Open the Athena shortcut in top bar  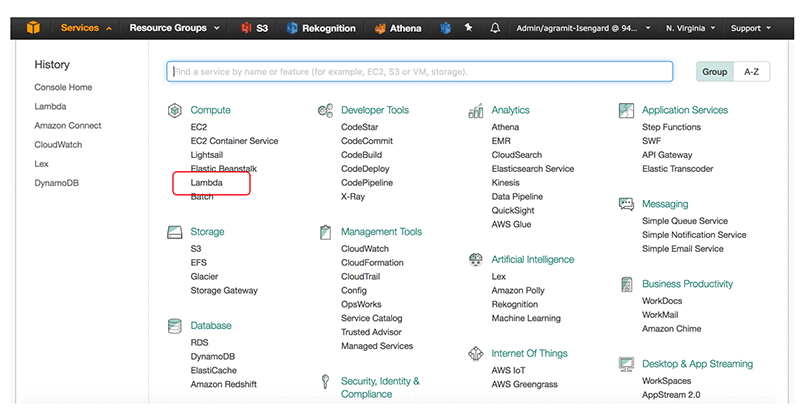coord(398,28)
